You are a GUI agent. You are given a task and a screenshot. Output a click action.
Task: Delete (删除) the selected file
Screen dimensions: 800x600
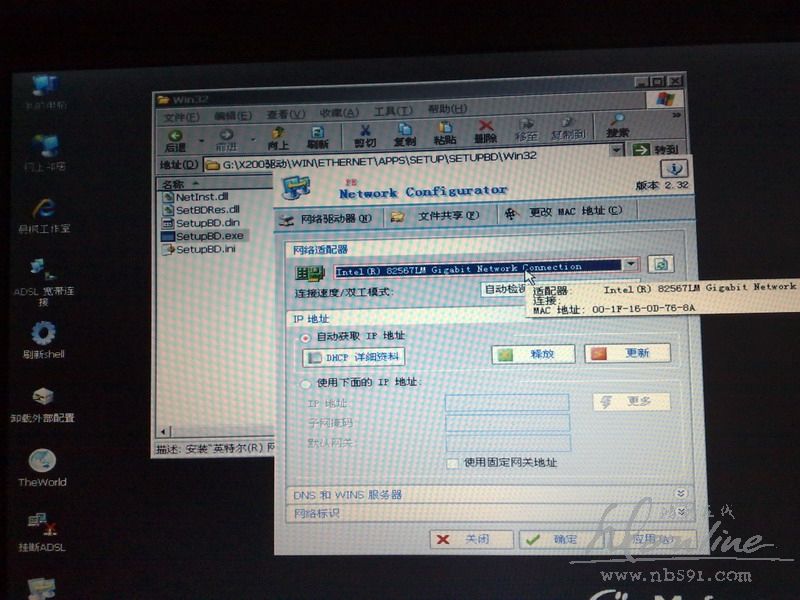tap(485, 132)
